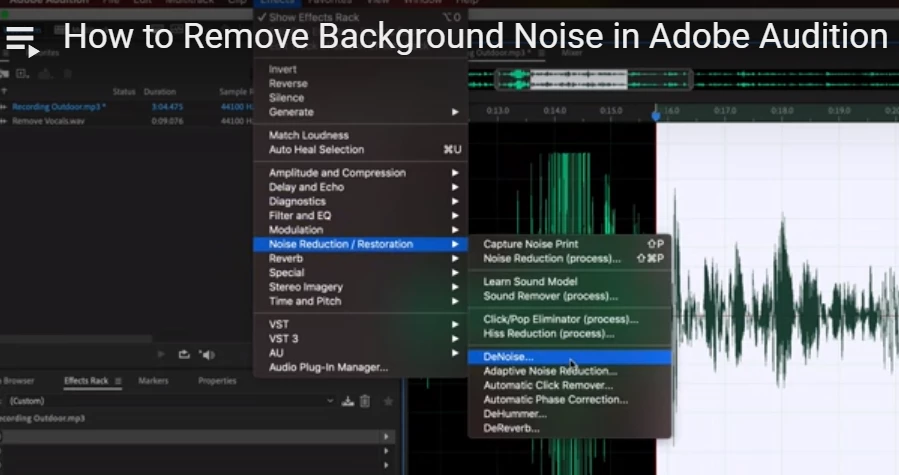Click the Files panel horizontal scrollbar
The width and height of the screenshot is (899, 475).
(76, 339)
